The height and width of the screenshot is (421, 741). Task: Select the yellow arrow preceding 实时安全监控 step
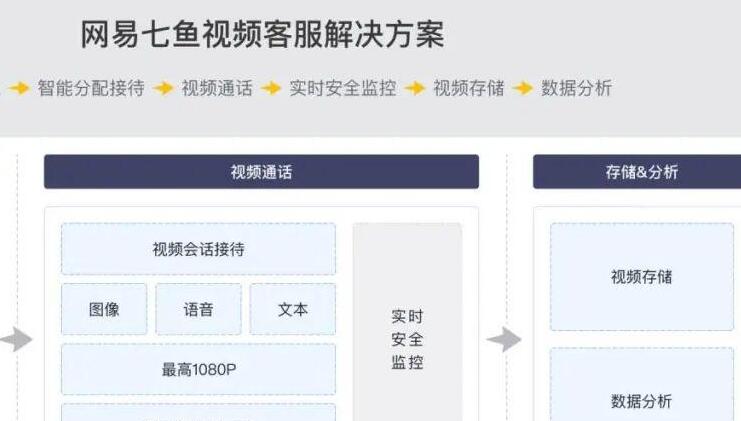pos(271,89)
